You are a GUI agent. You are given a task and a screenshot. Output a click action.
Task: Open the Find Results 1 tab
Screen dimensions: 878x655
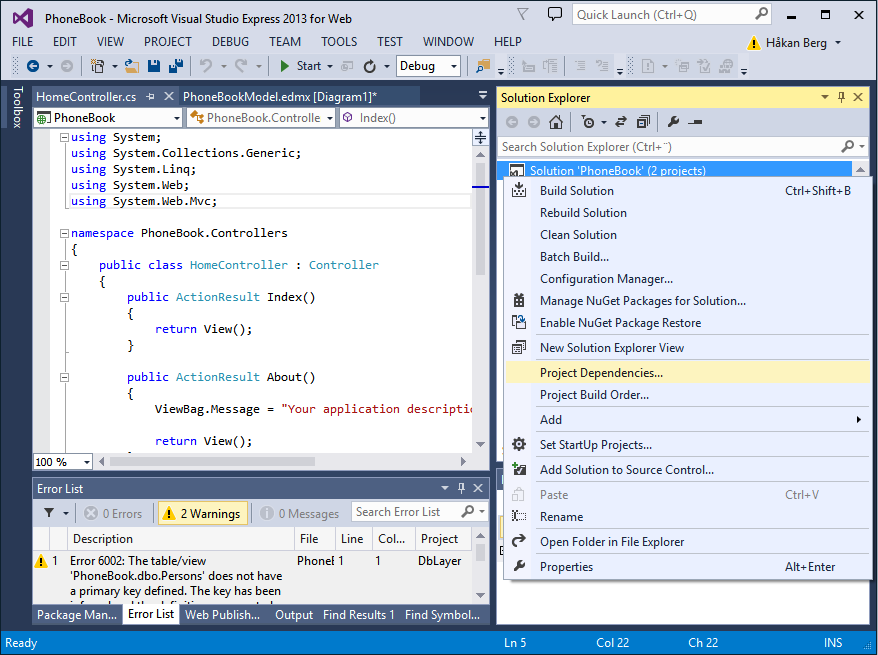[x=358, y=615]
